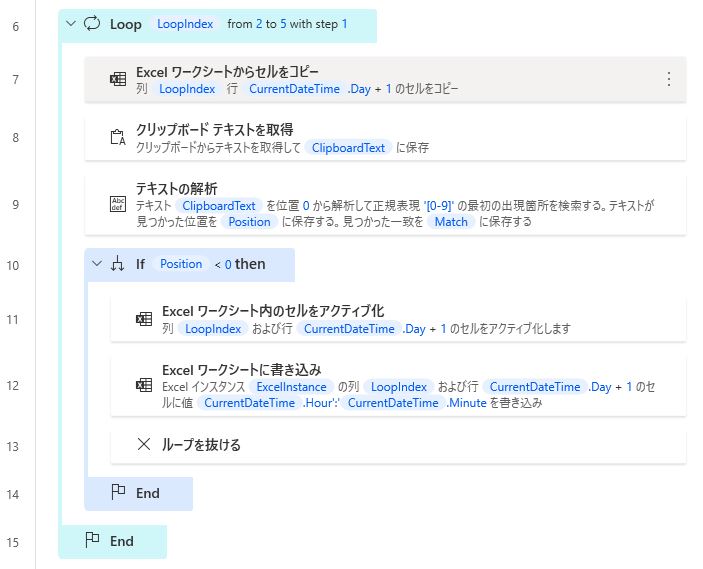The width and height of the screenshot is (703, 569).
Task: Select the ClipboardText variable on row 8
Action: 348,148
